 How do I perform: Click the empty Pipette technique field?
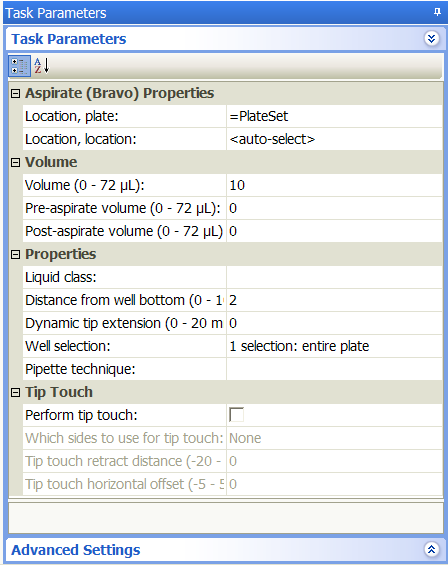click(x=334, y=369)
